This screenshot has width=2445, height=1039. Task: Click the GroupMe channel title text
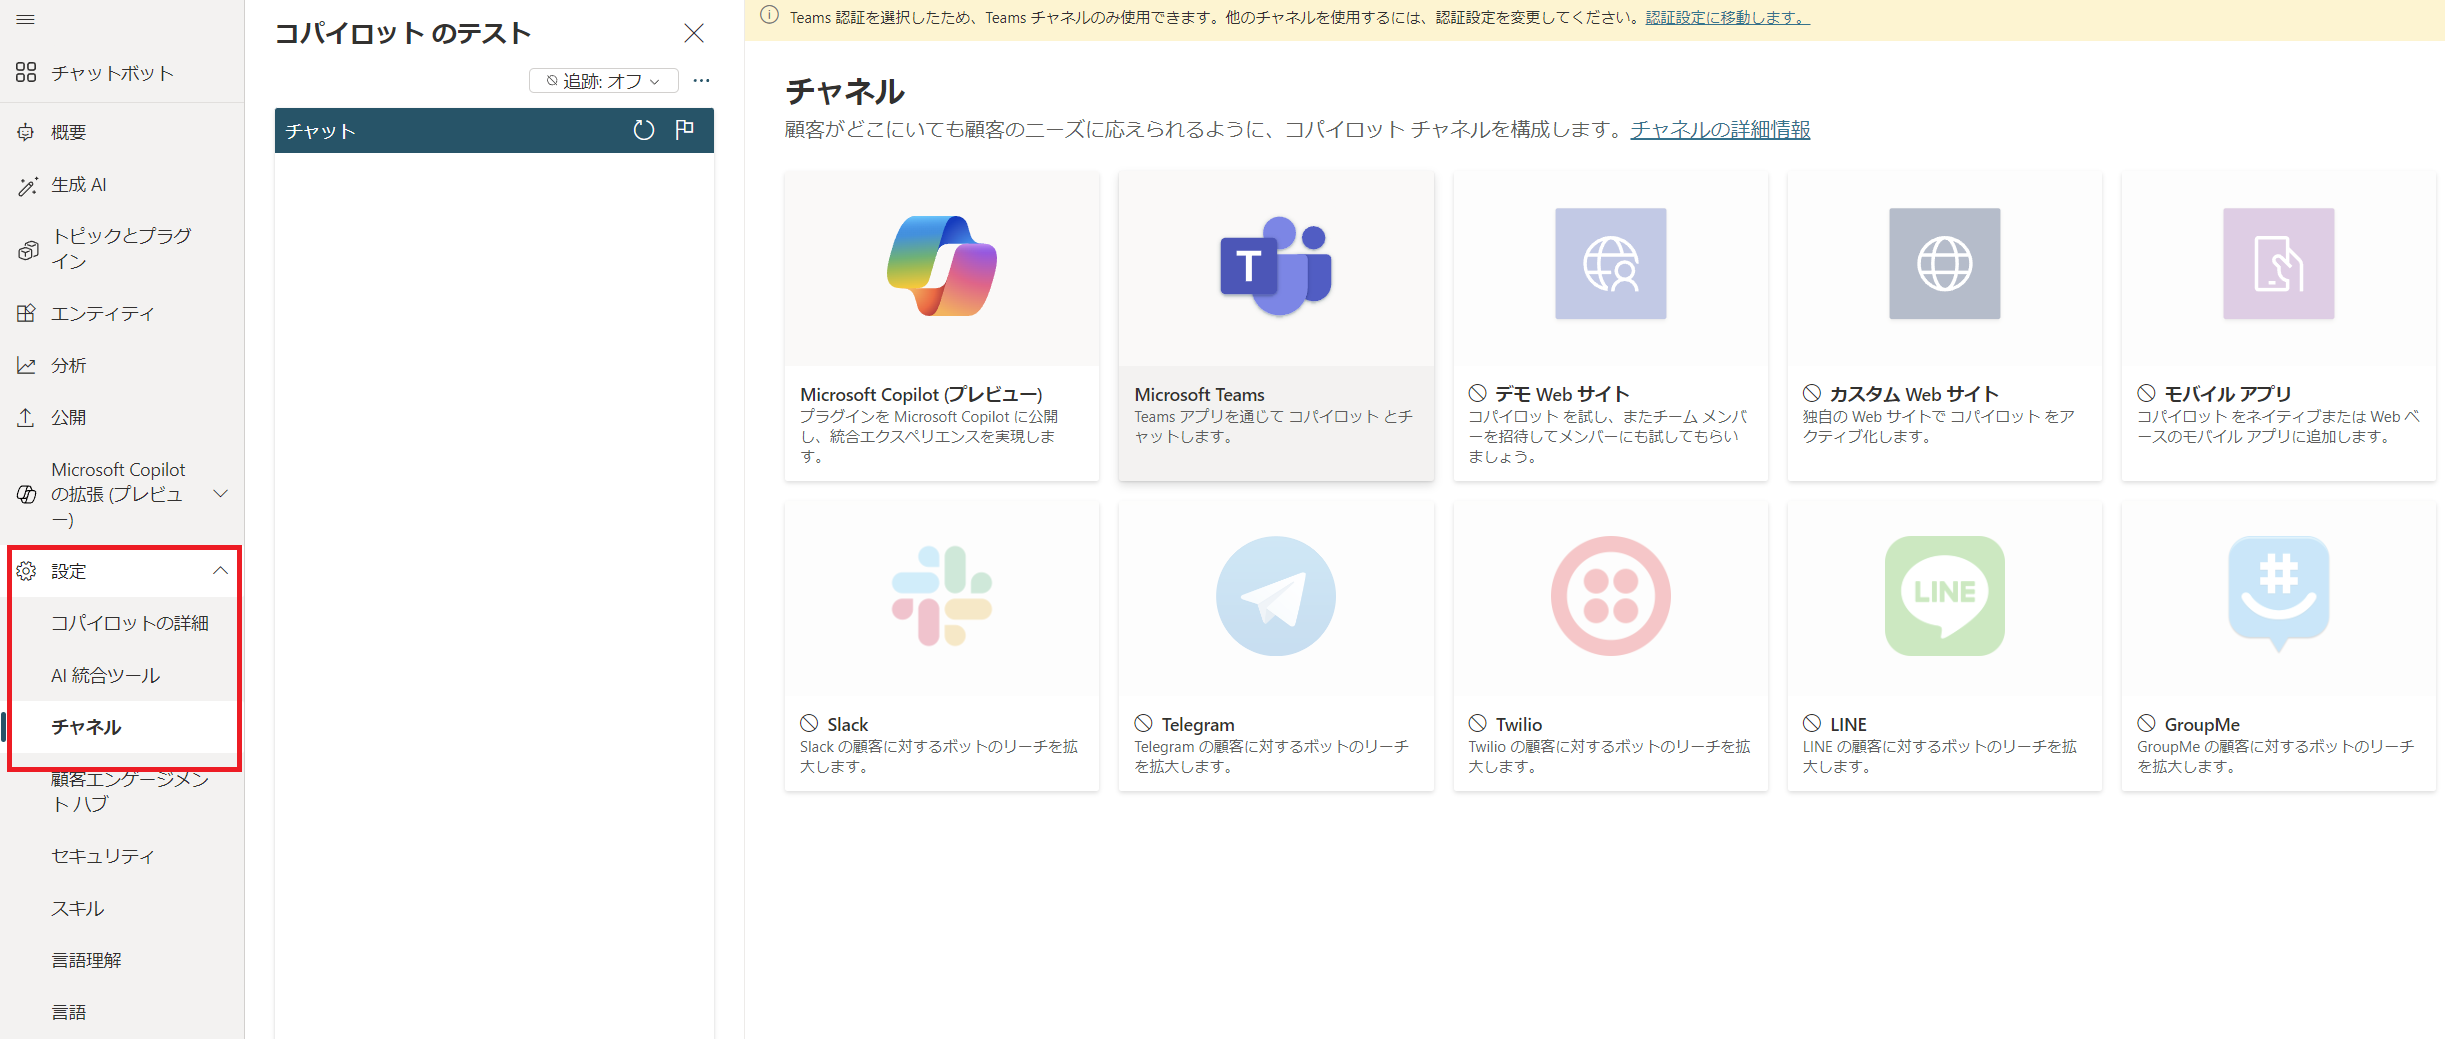click(2202, 725)
